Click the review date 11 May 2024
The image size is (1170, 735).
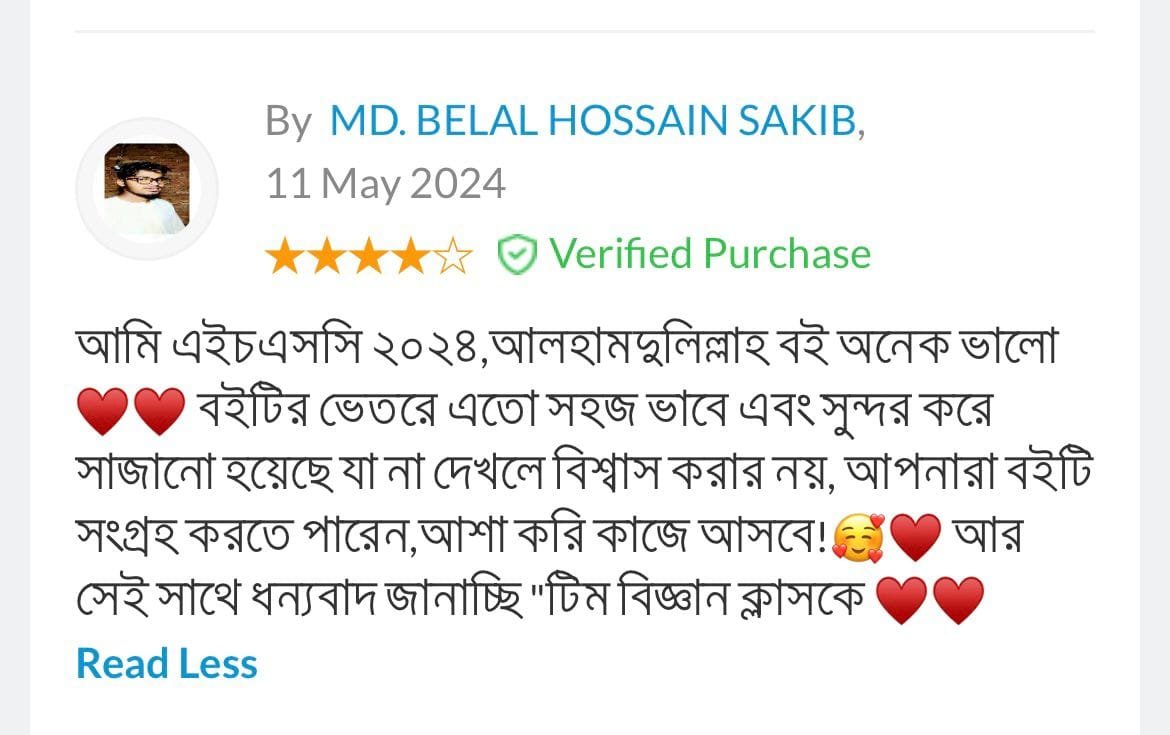coord(385,184)
